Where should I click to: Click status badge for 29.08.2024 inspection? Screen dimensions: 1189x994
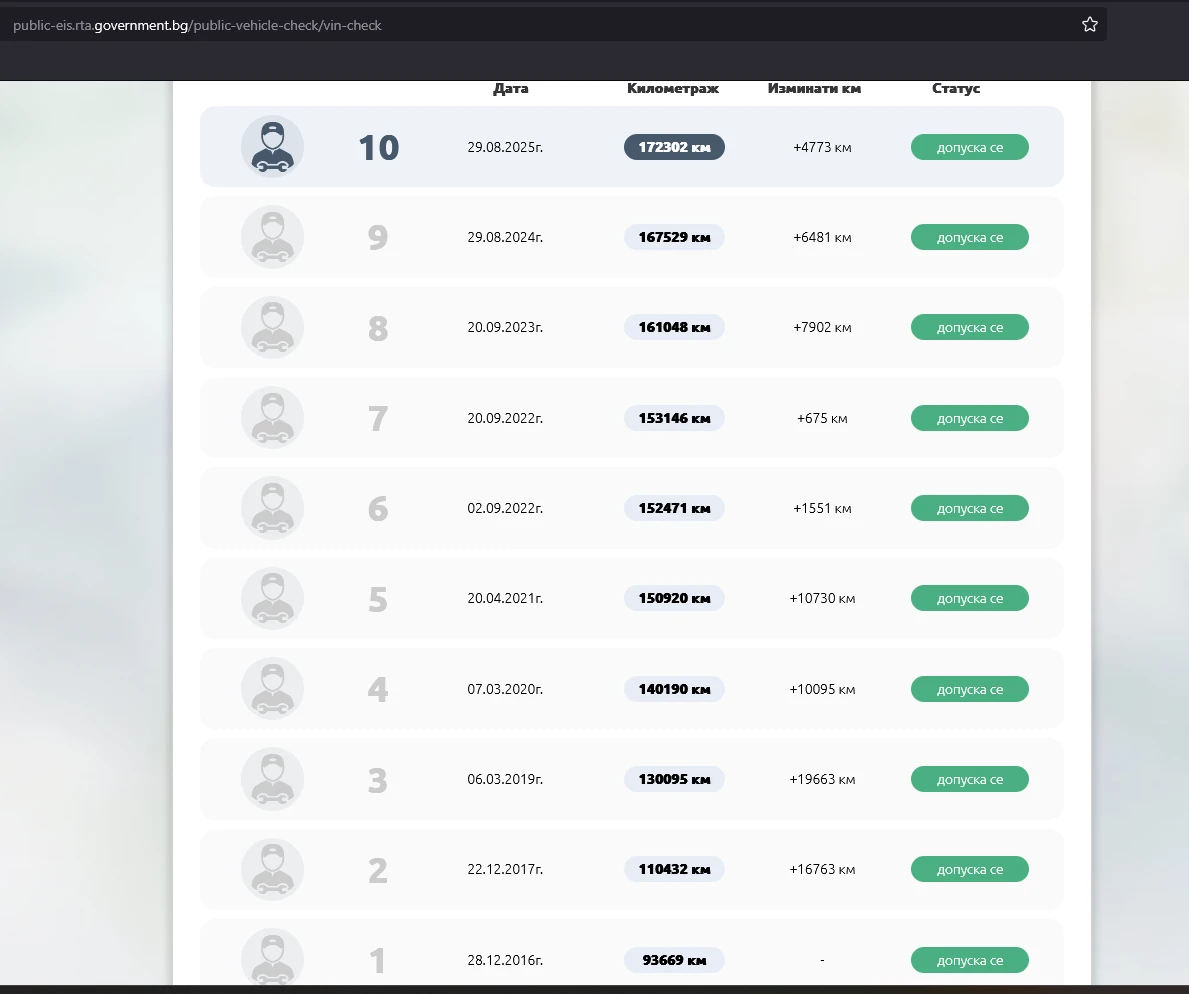click(969, 237)
